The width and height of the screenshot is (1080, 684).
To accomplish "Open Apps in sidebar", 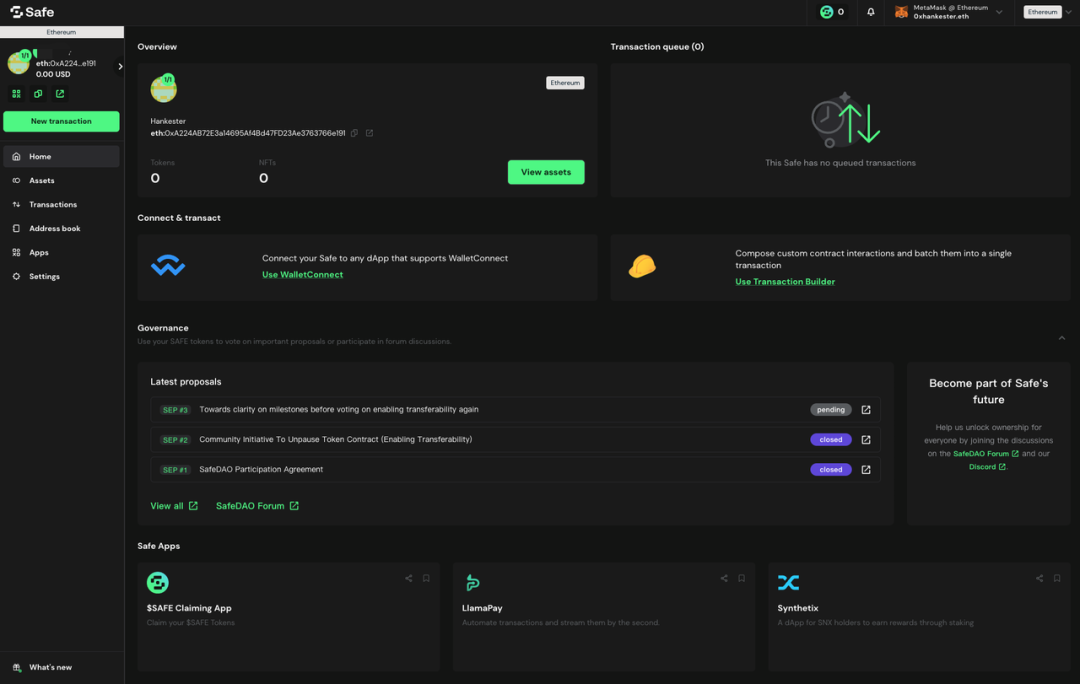I will [x=61, y=253].
